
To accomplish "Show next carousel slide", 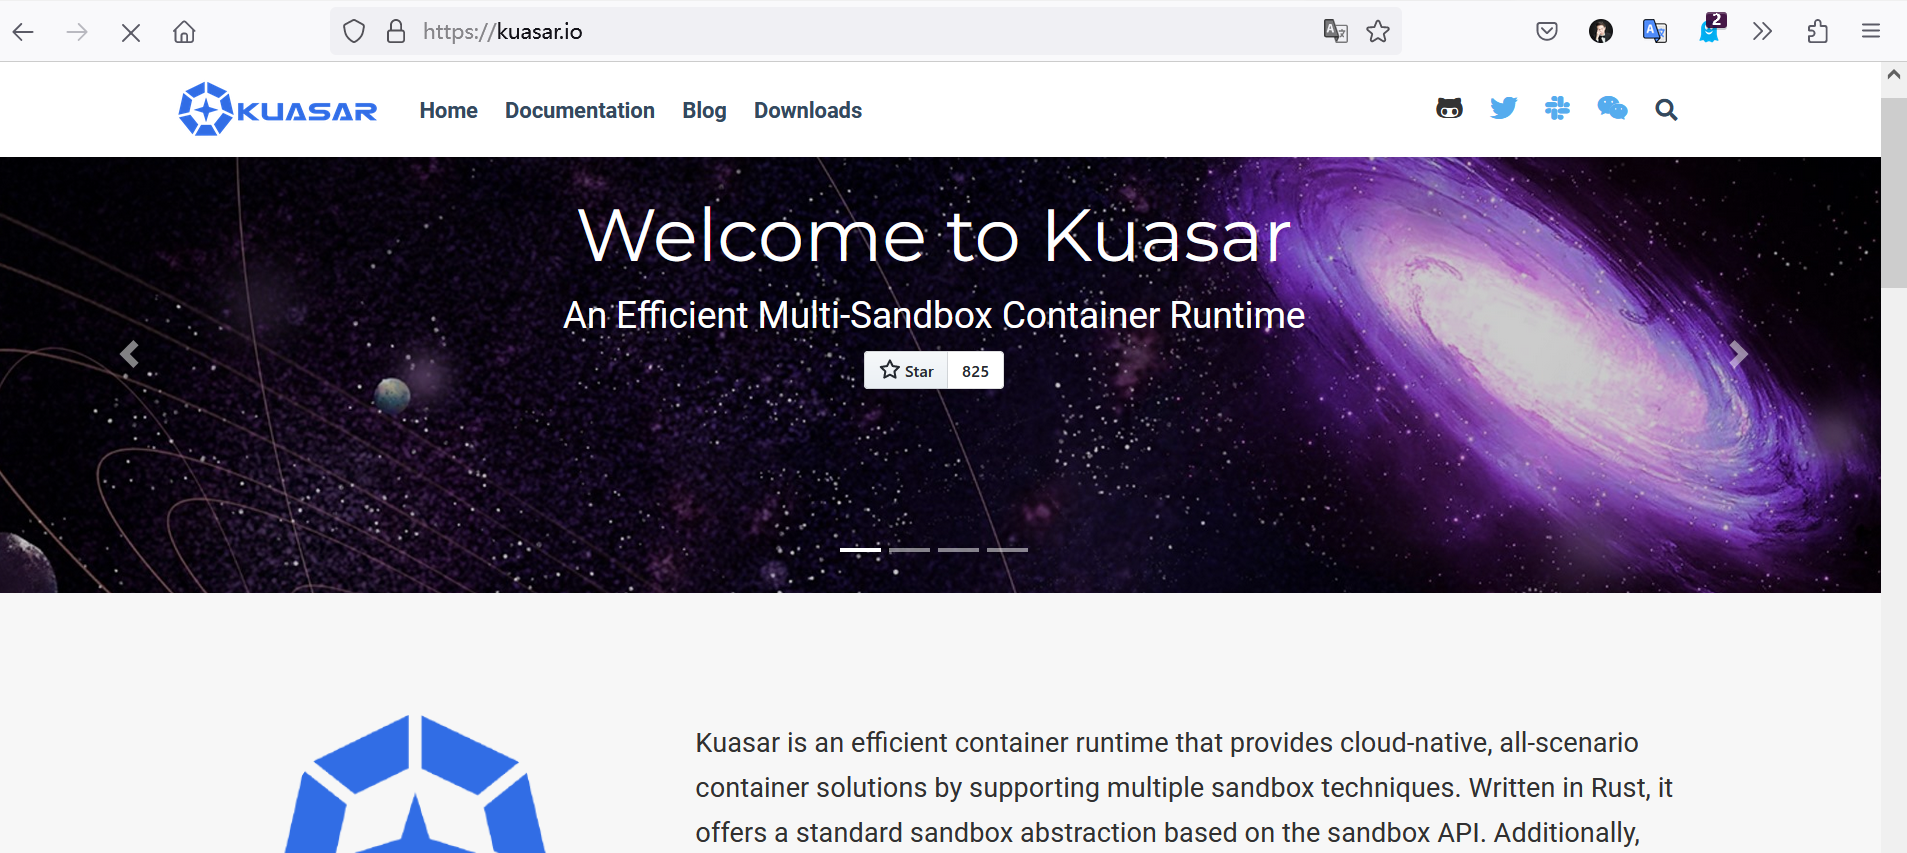I will 1739,354.
